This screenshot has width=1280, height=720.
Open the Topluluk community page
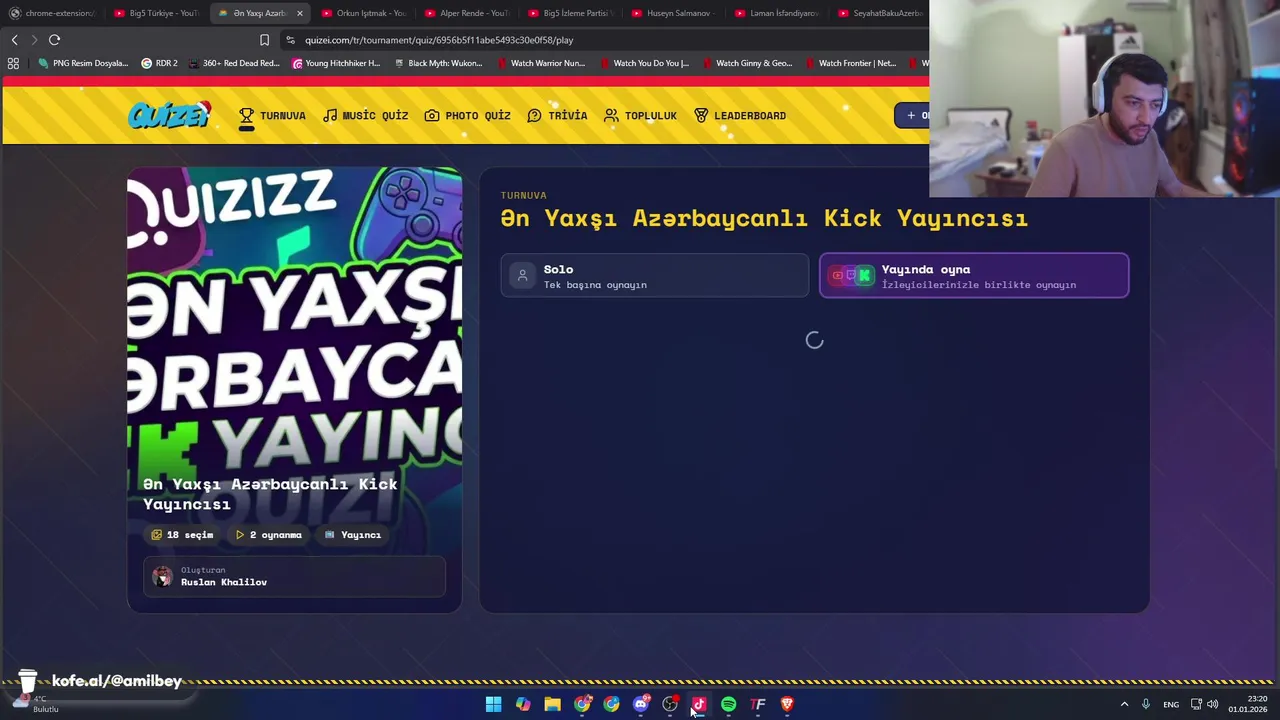point(640,116)
